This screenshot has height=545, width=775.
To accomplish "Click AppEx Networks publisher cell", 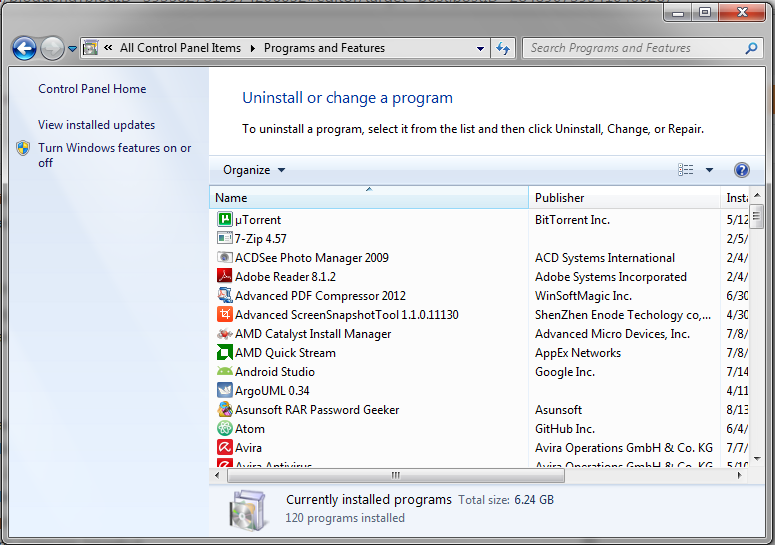I will [x=578, y=353].
